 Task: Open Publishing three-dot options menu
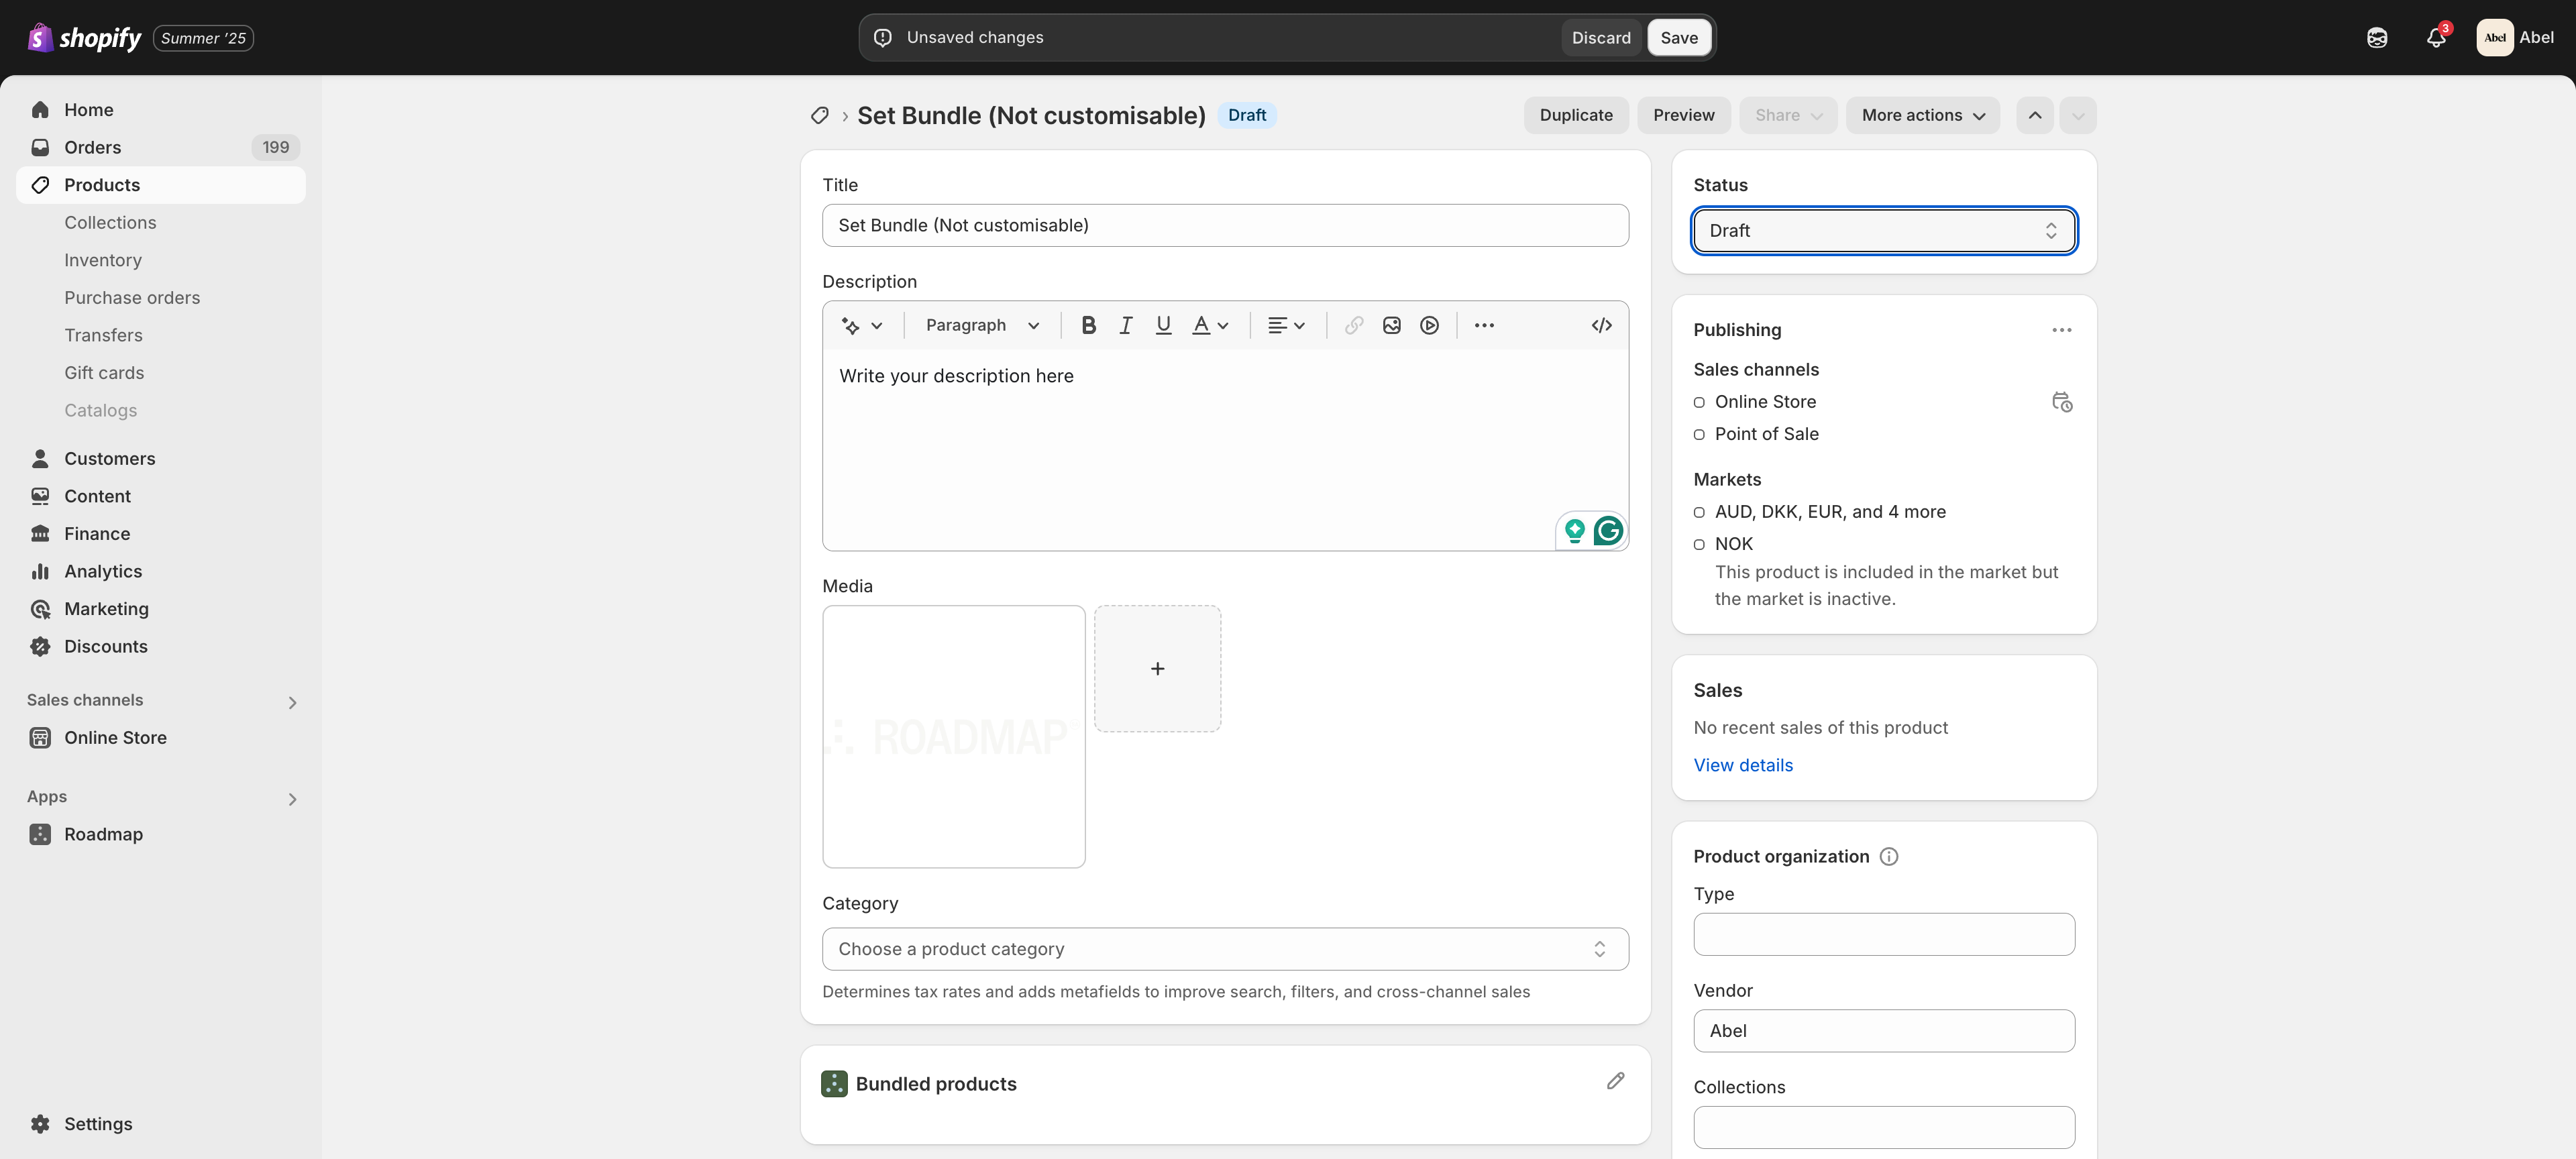[2061, 330]
